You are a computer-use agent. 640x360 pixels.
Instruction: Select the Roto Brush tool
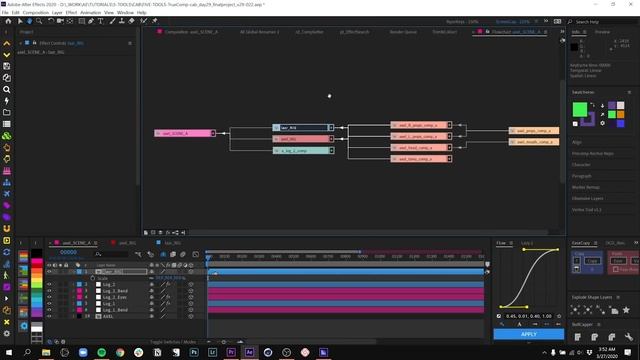(144, 21)
